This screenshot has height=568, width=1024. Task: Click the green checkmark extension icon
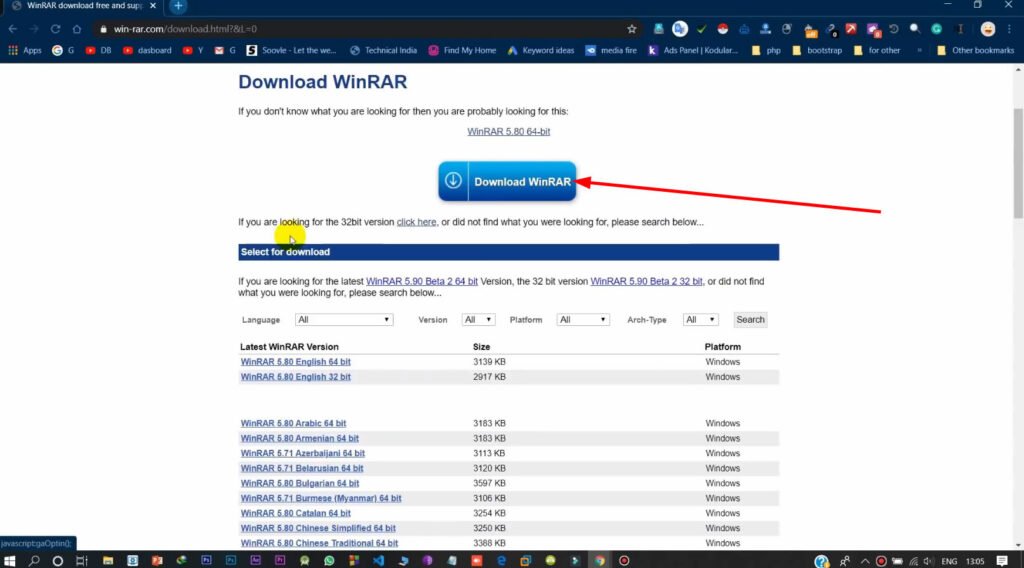tap(701, 29)
